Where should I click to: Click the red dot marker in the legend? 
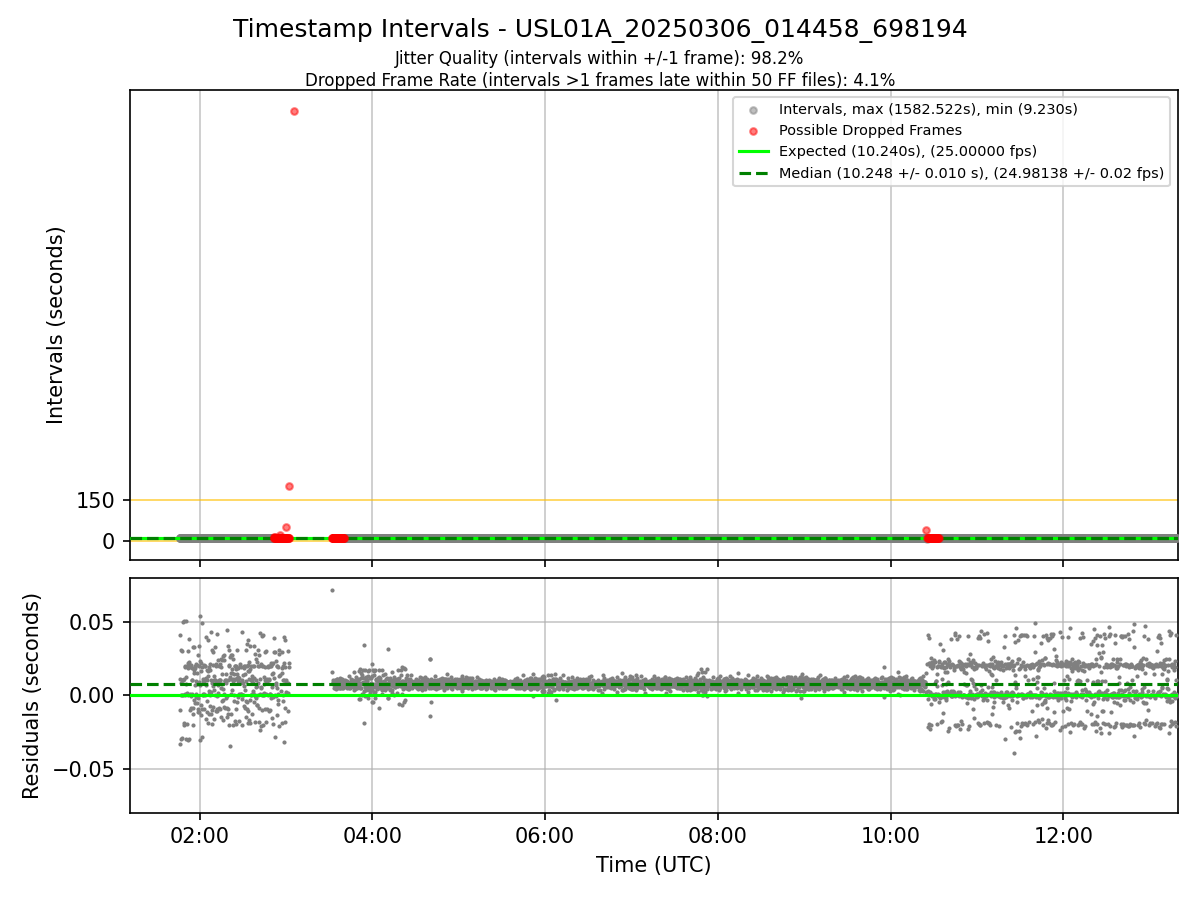pos(754,131)
